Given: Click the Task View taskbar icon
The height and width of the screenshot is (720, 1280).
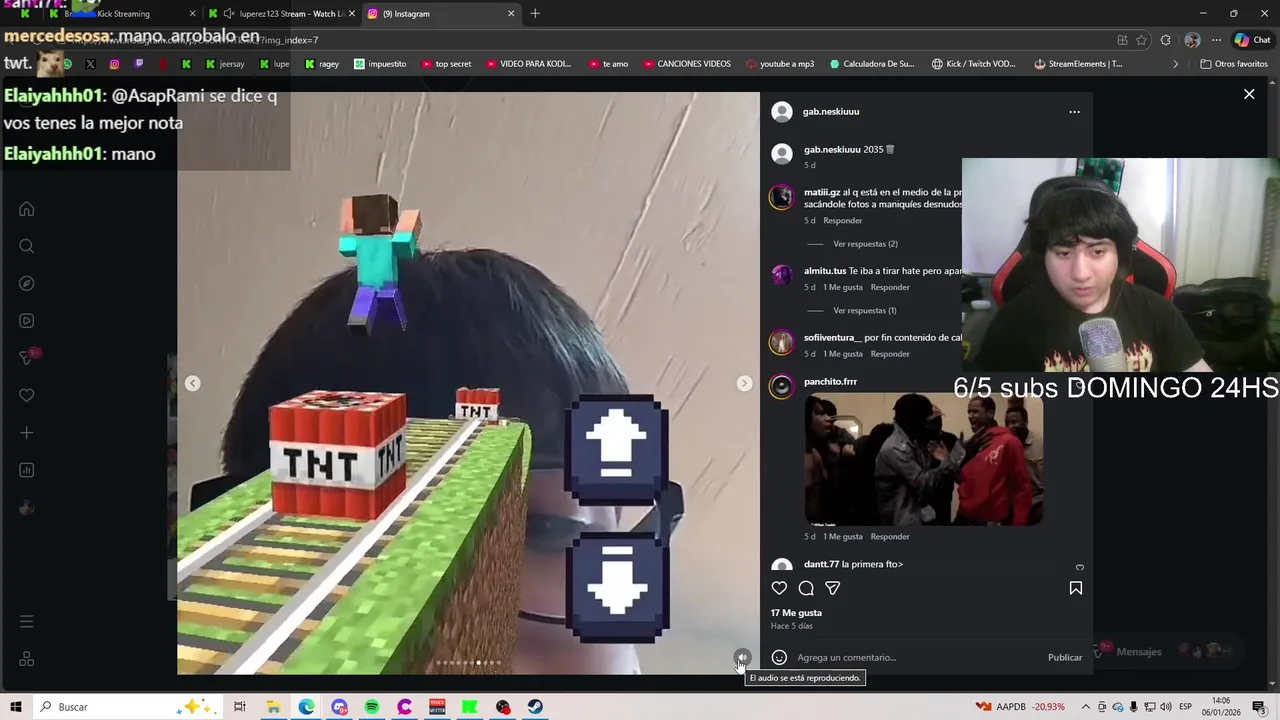Looking at the screenshot, I should [240, 707].
